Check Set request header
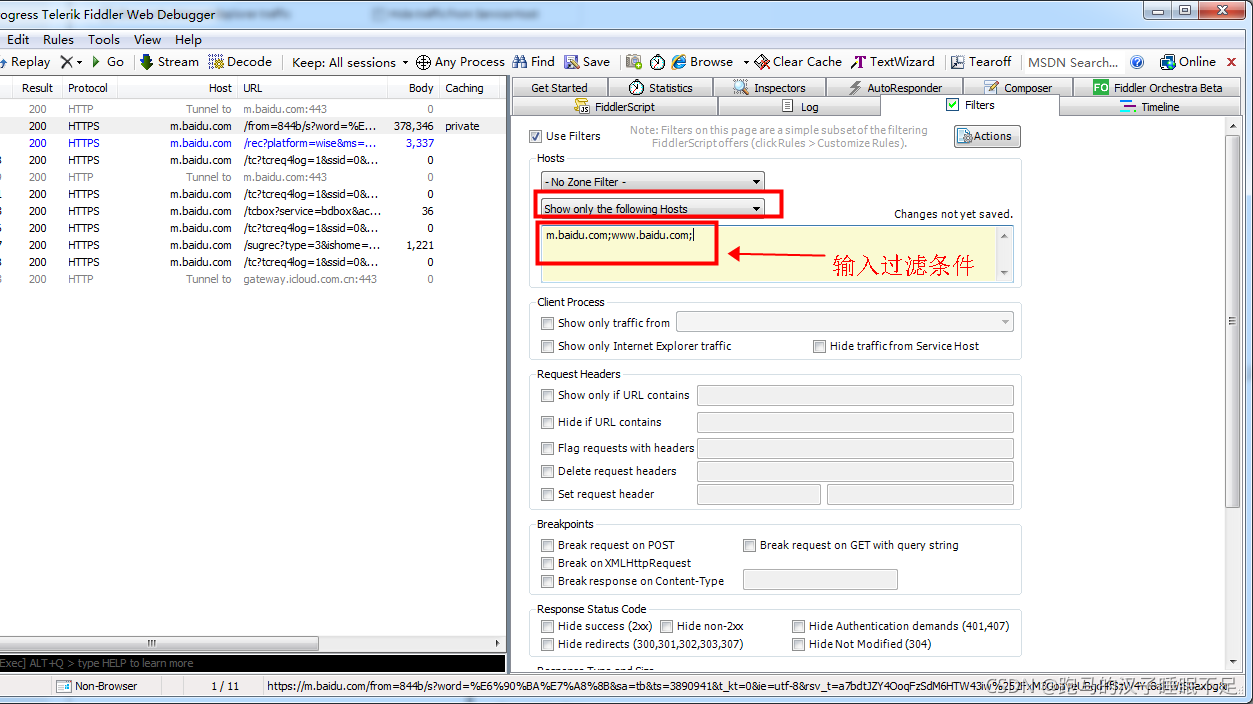This screenshot has height=704, width=1253. (x=547, y=494)
